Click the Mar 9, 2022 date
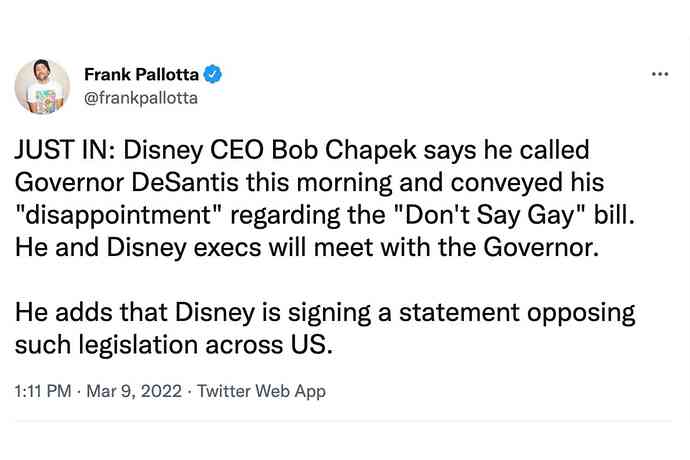Screen dimensions: 690x460 [x=134, y=391]
